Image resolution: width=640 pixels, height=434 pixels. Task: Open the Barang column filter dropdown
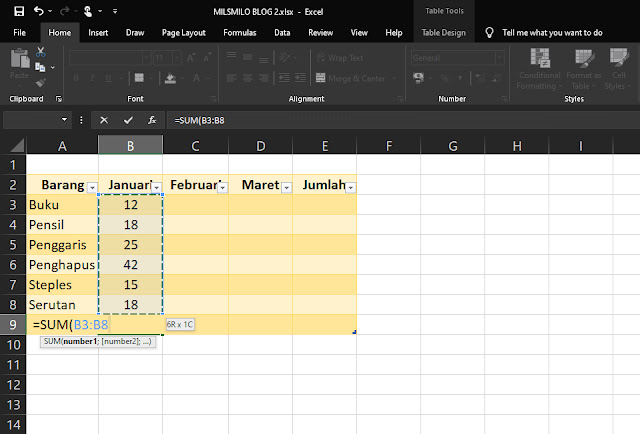(x=93, y=187)
